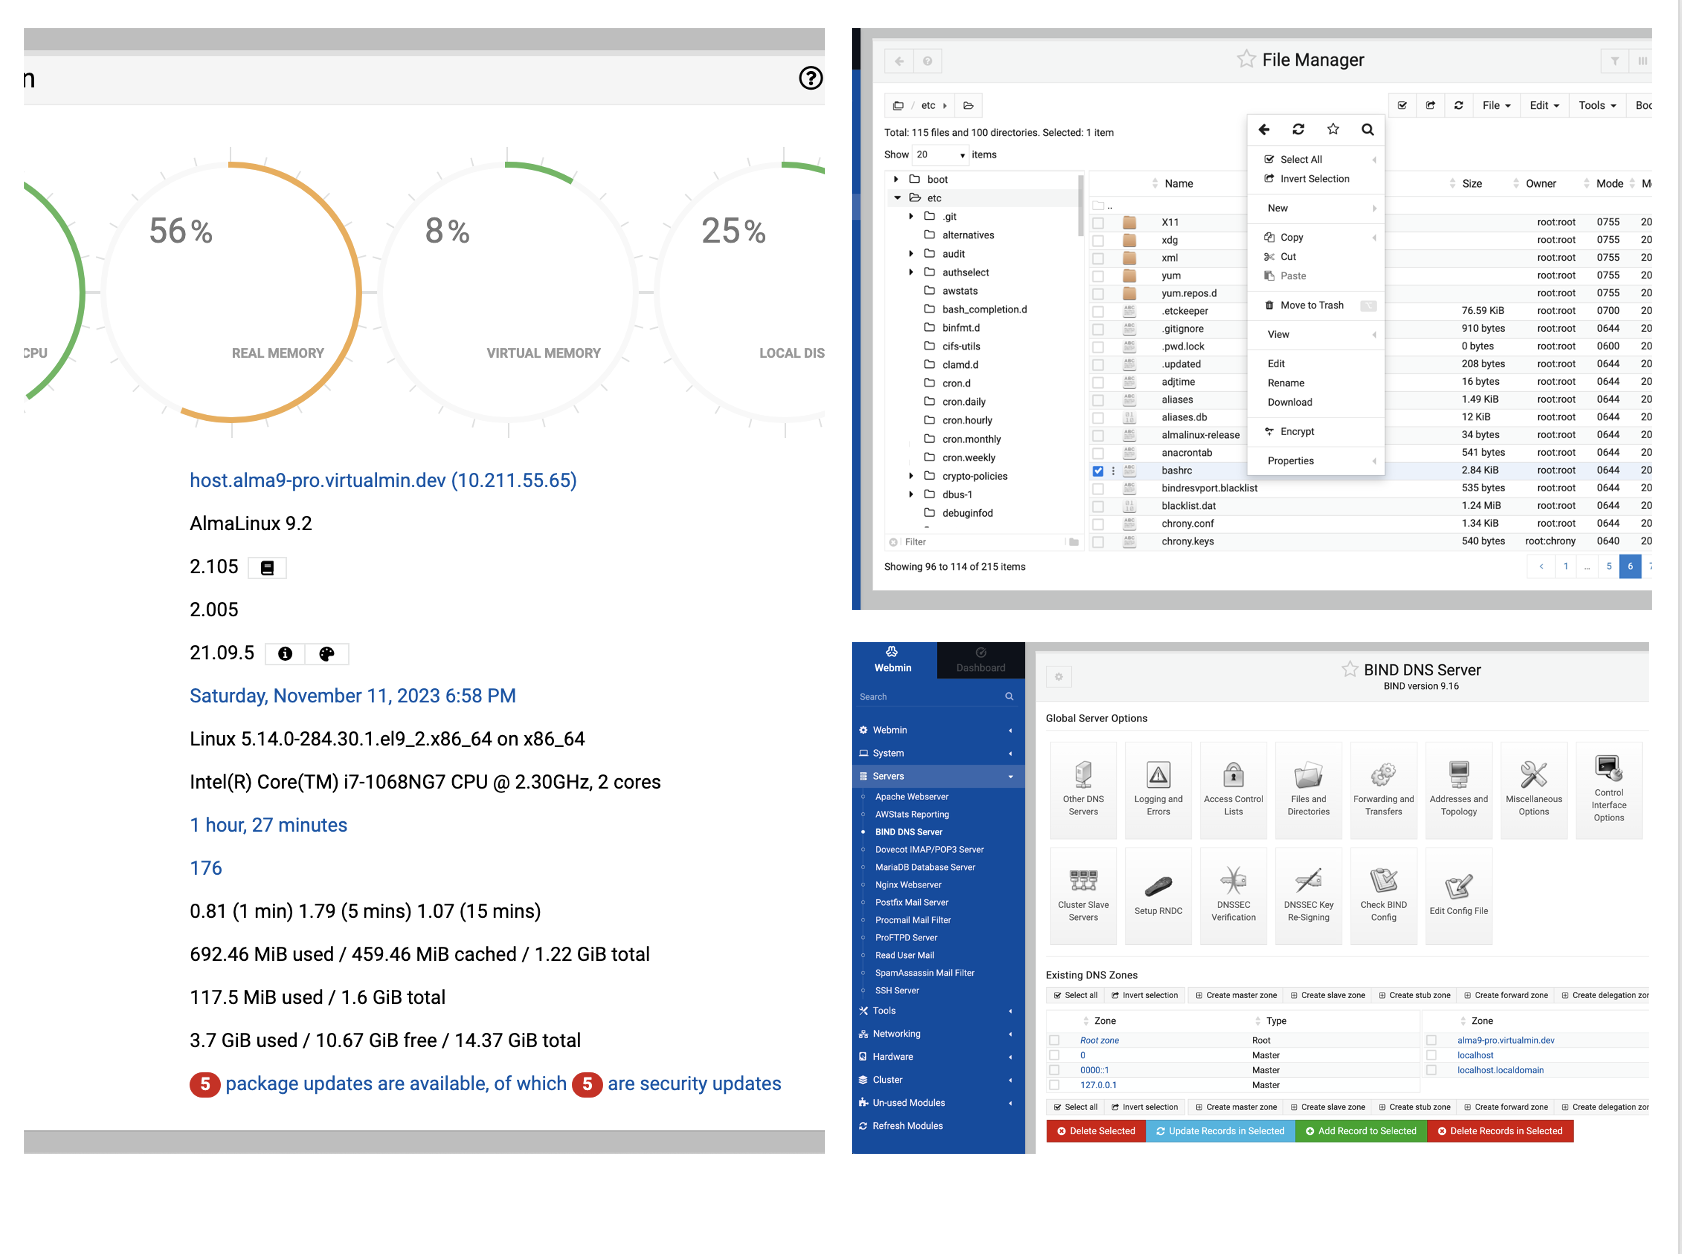Open the Setup RNDC tool
Image resolution: width=1682 pixels, height=1254 pixels.
tap(1158, 893)
